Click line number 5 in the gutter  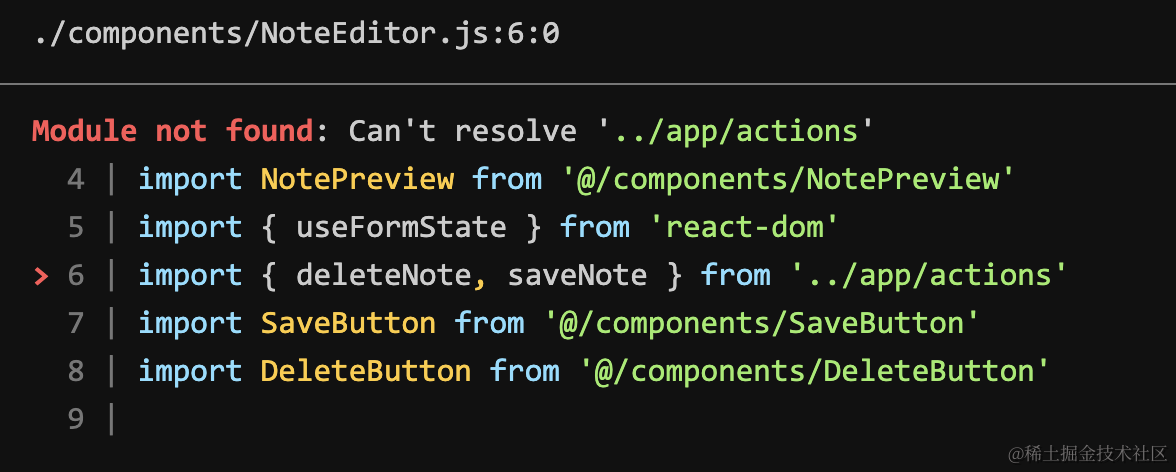[x=76, y=228]
